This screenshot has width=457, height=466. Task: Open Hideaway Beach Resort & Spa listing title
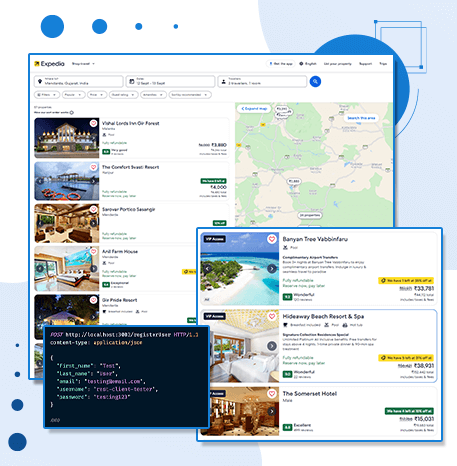click(x=323, y=316)
